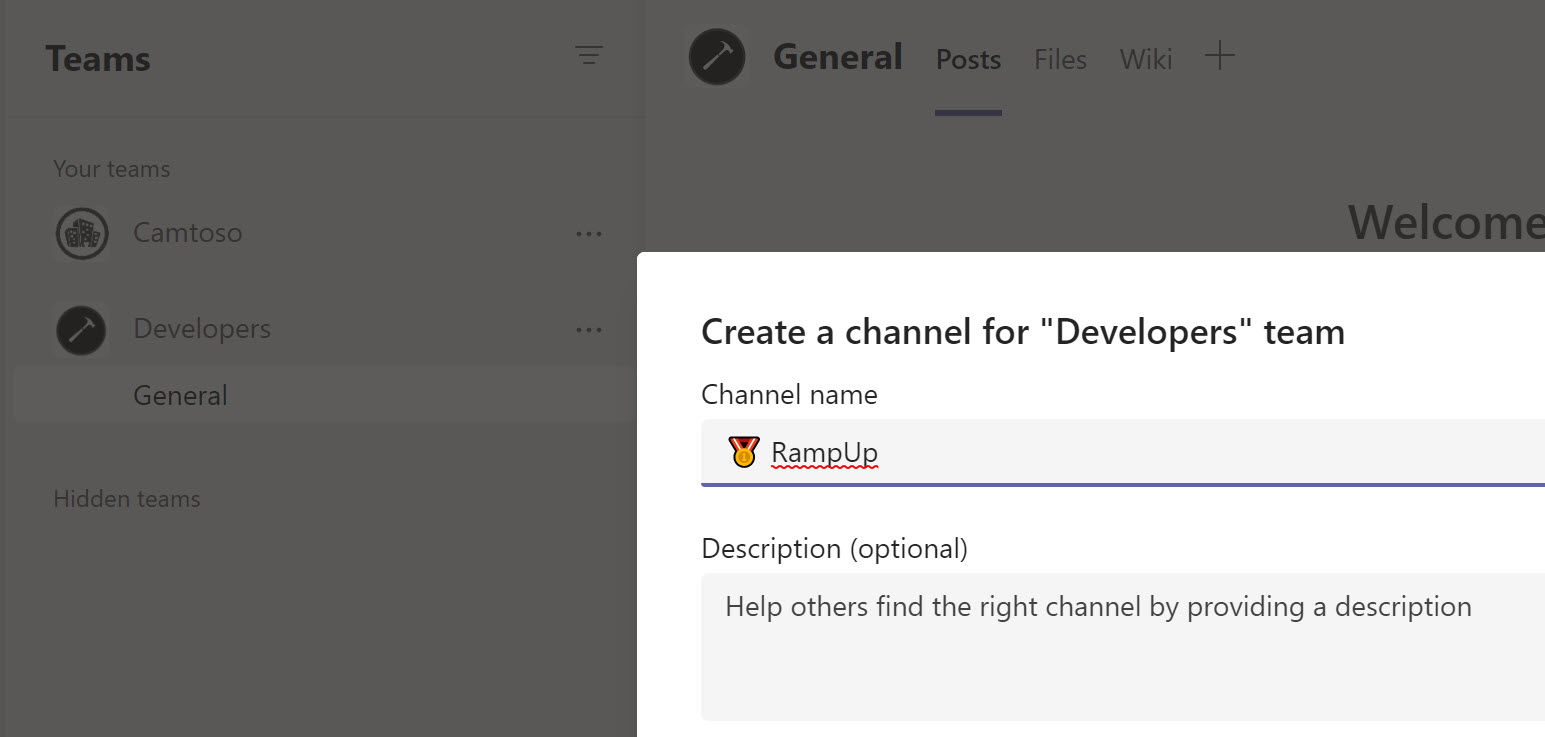Click the Camtoso team avatar icon
Viewport: 1545px width, 737px height.
pyautogui.click(x=81, y=234)
